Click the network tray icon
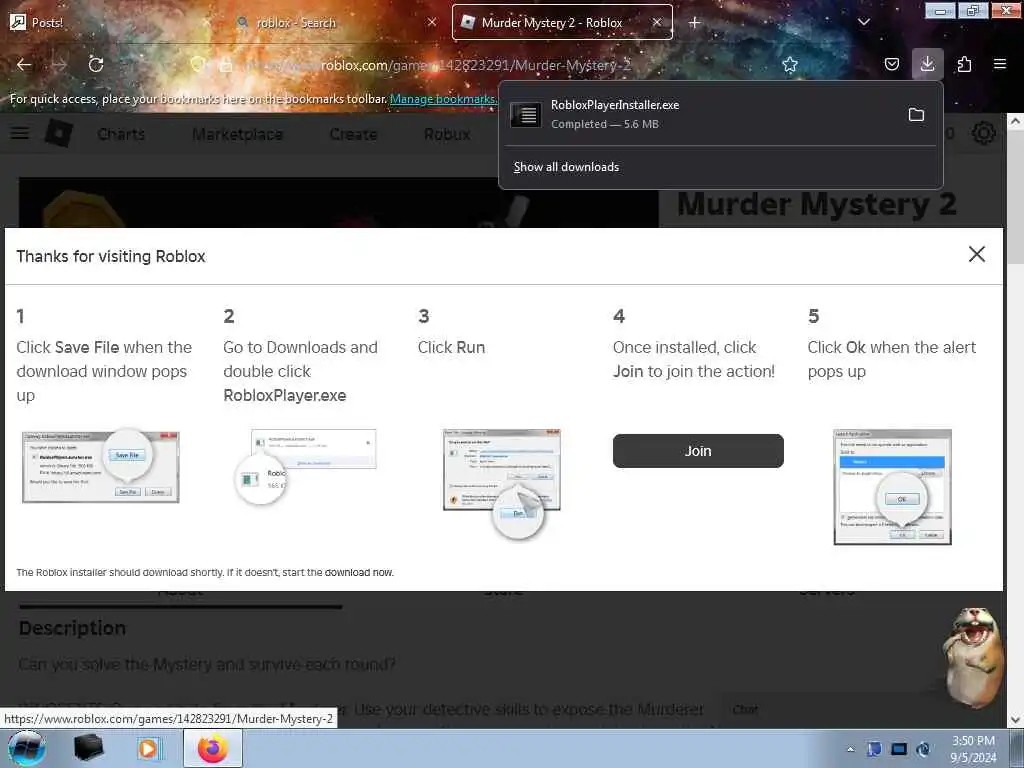Image resolution: width=1024 pixels, height=768 pixels. pos(899,749)
